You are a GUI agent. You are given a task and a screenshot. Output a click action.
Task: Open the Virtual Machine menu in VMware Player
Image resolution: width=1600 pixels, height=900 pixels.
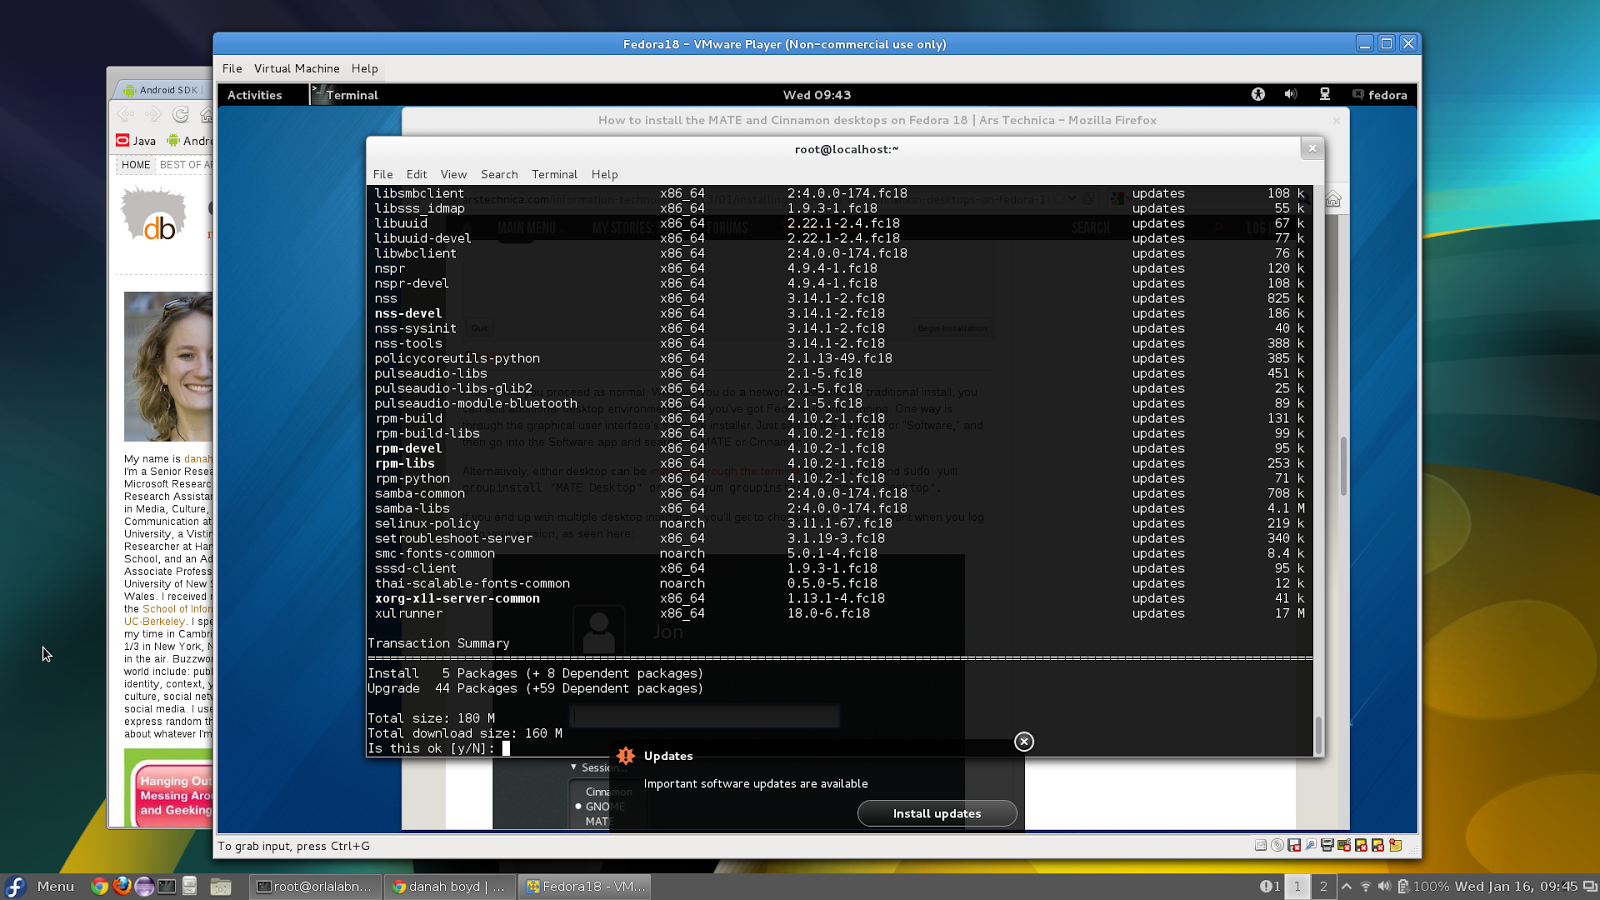297,68
